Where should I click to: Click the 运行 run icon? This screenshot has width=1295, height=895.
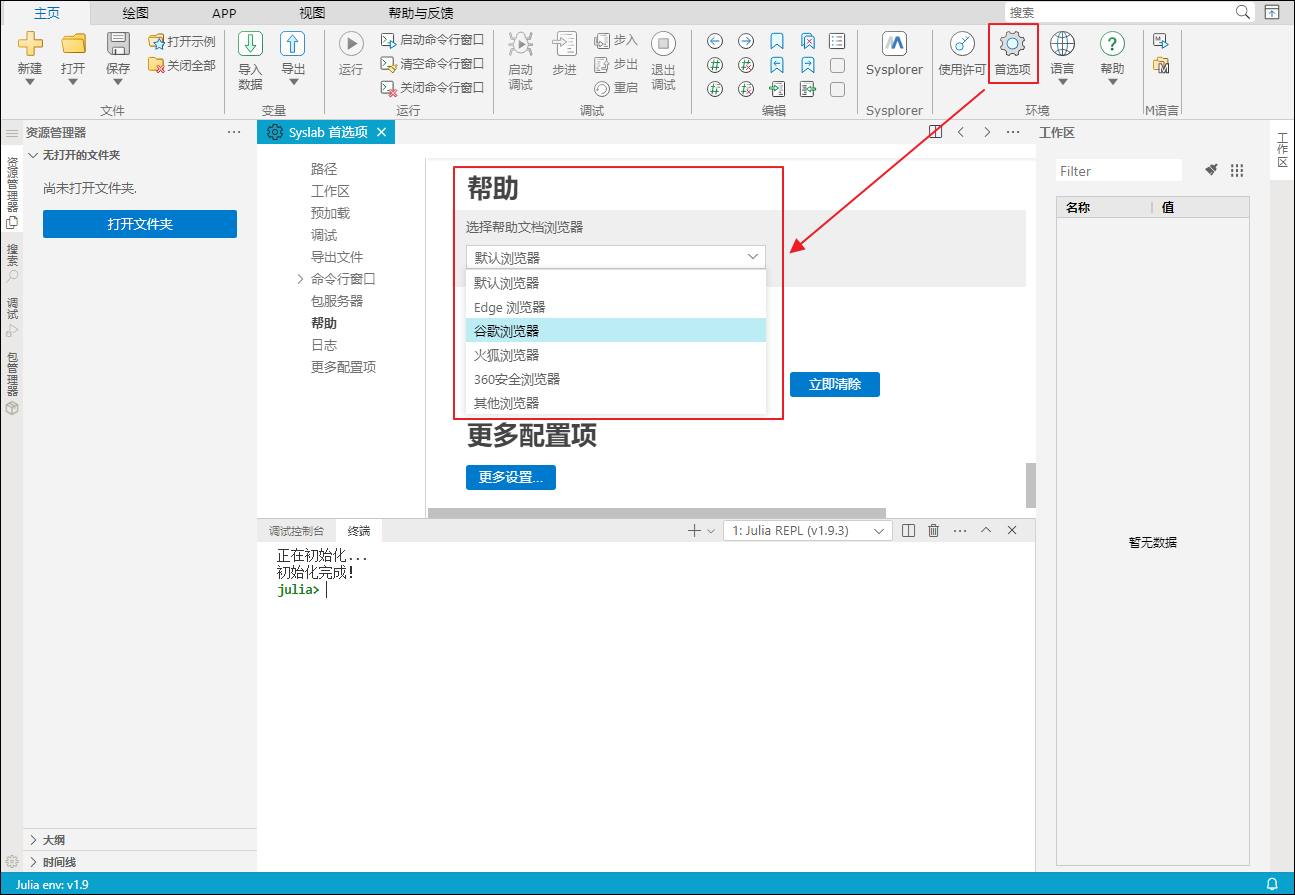[x=351, y=45]
